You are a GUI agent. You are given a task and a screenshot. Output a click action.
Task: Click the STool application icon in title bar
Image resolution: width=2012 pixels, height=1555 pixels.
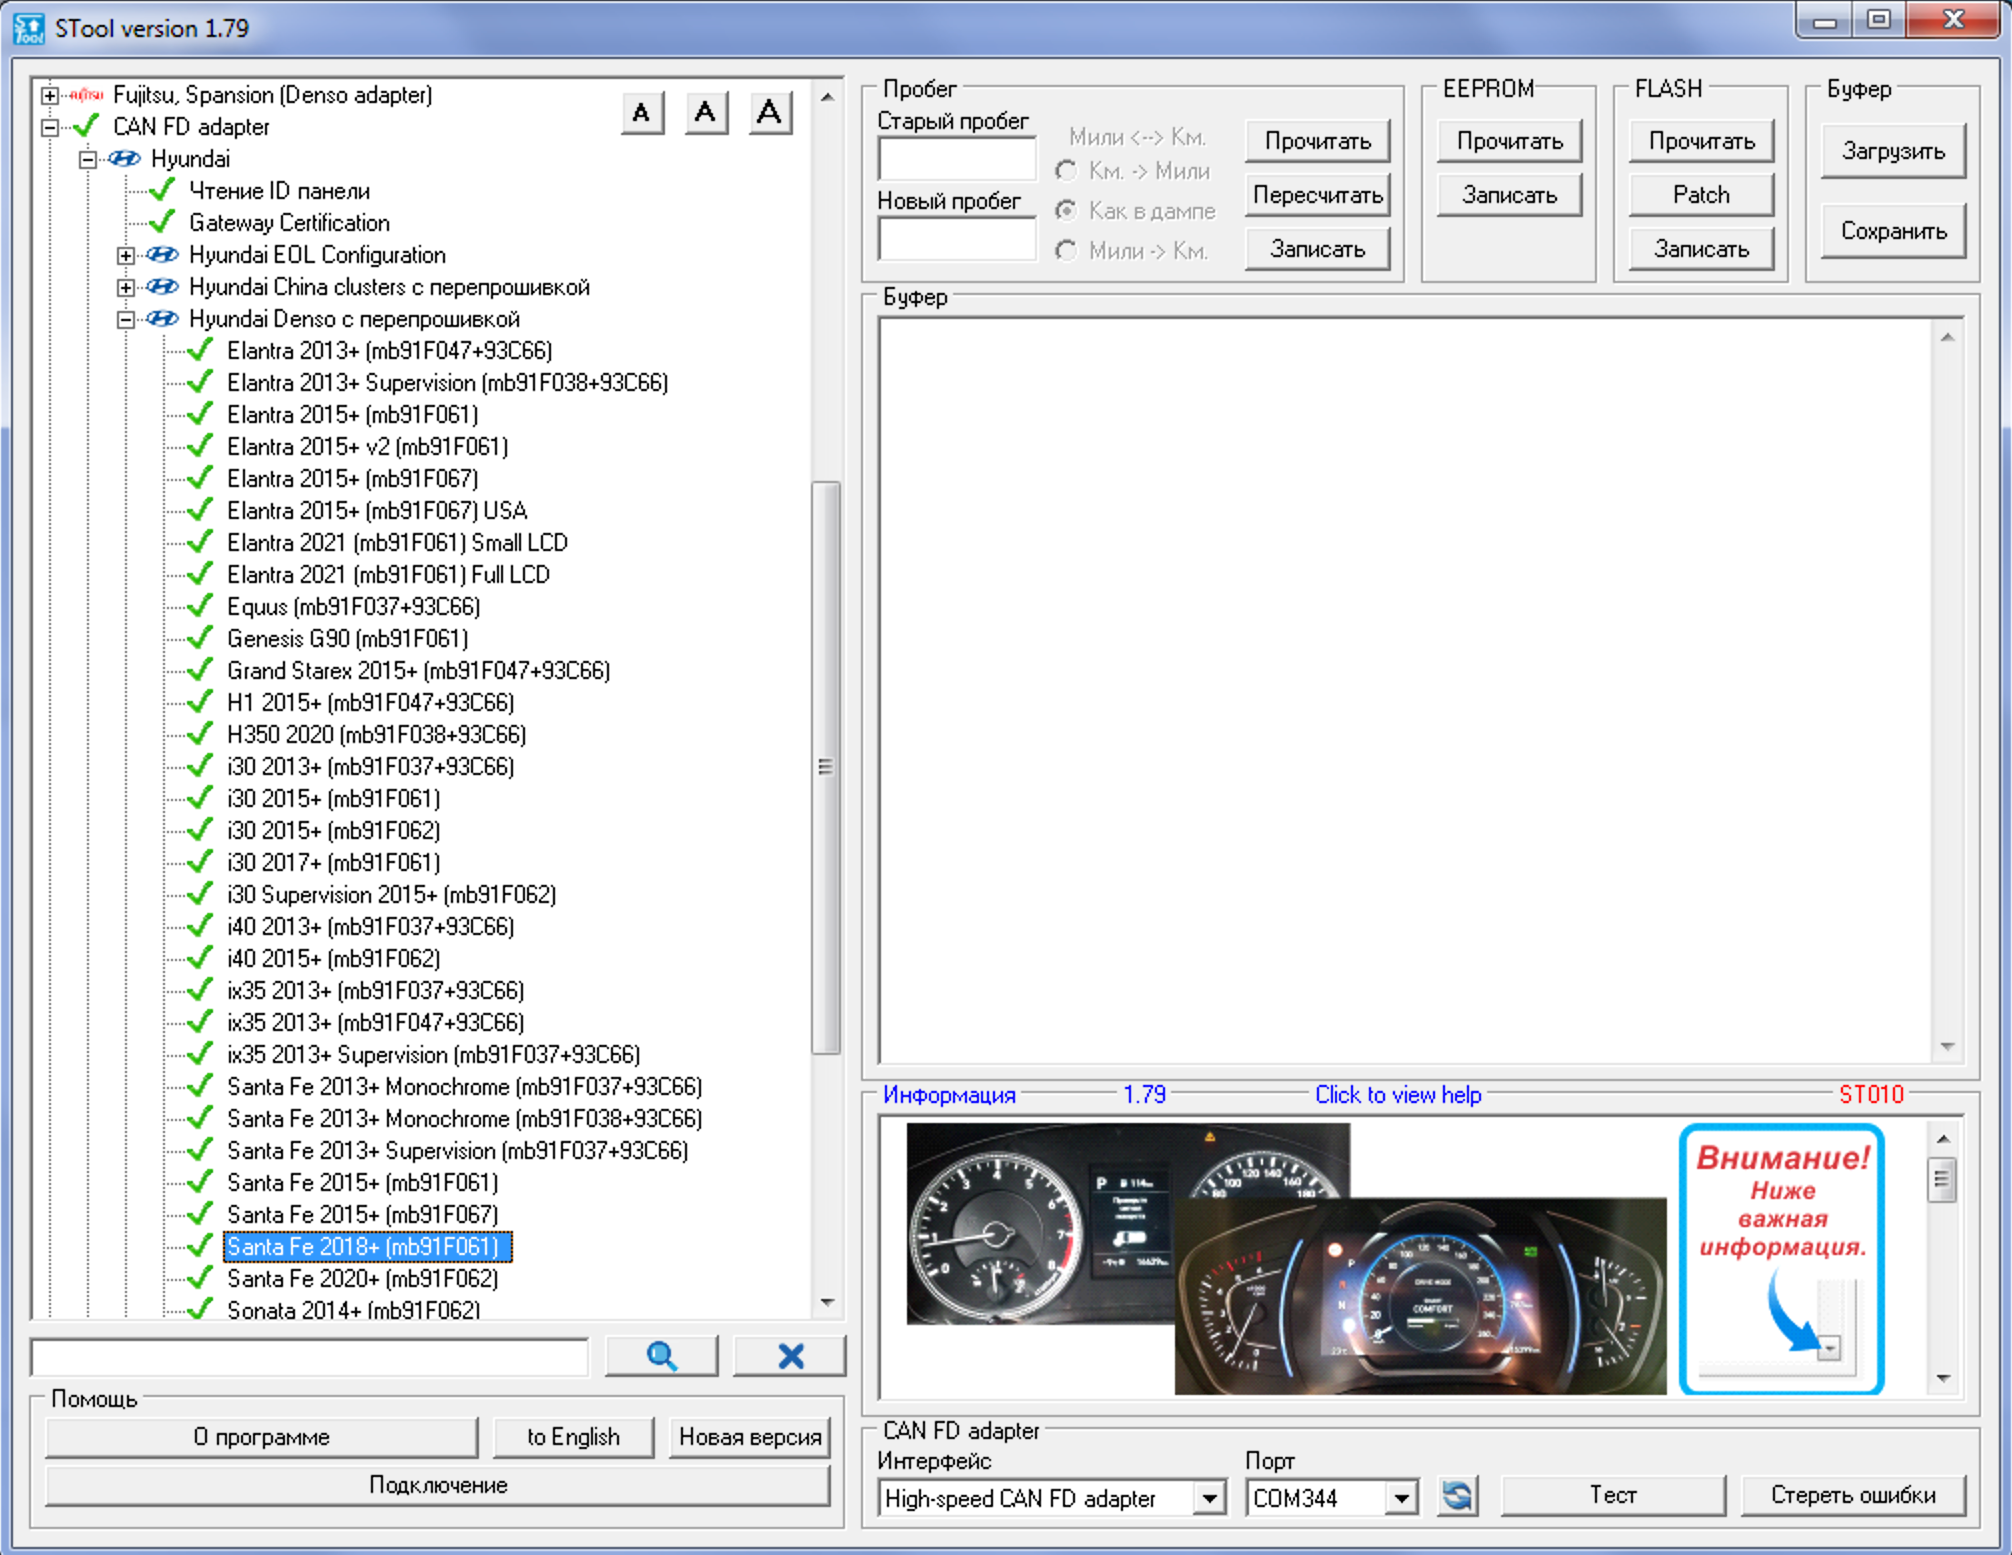click(x=28, y=28)
